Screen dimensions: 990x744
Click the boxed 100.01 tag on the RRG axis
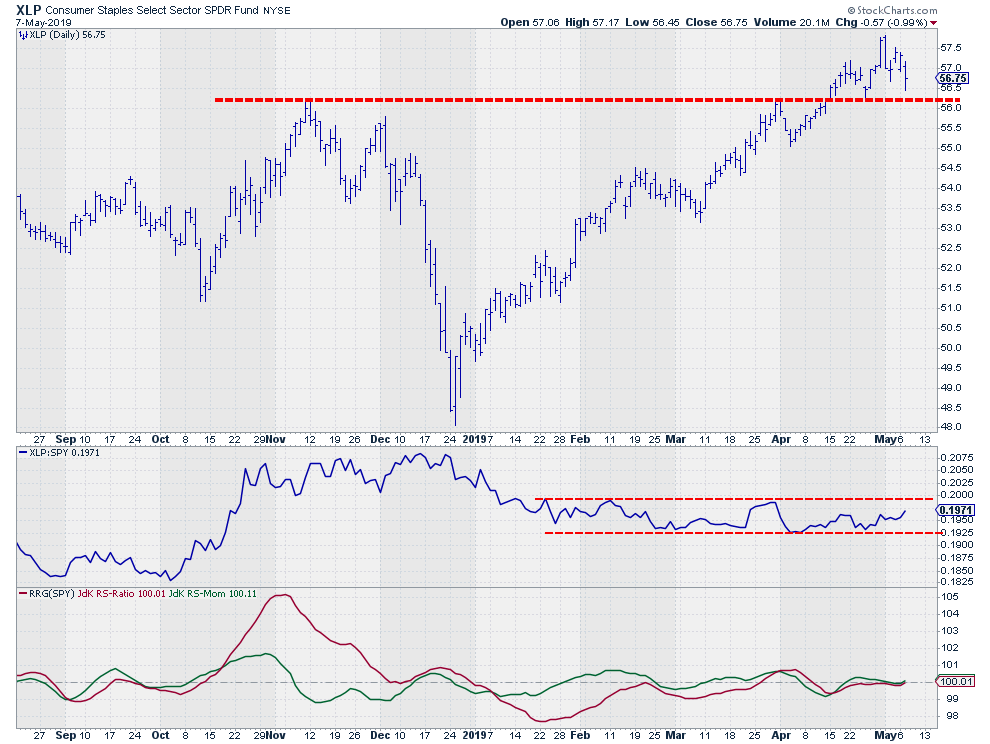956,681
